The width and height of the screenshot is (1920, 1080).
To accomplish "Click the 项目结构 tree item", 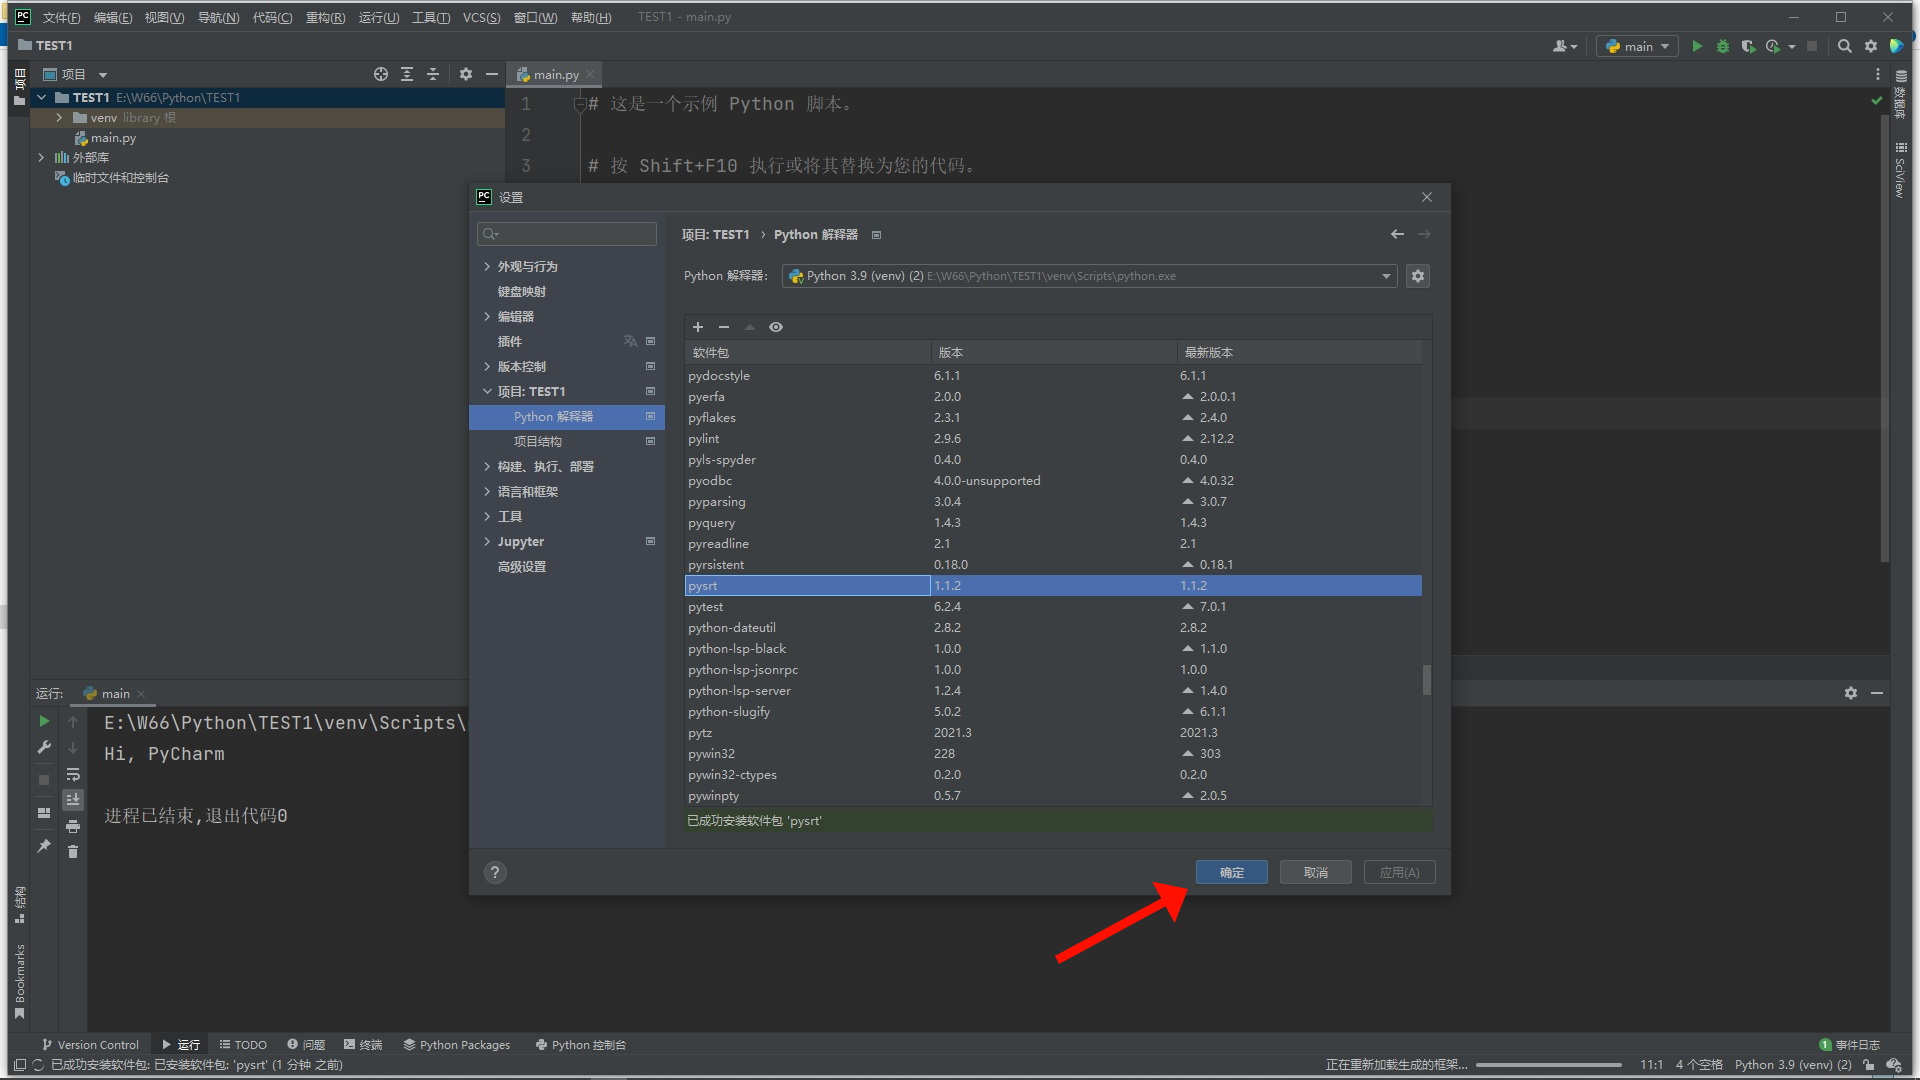I will pos(537,439).
